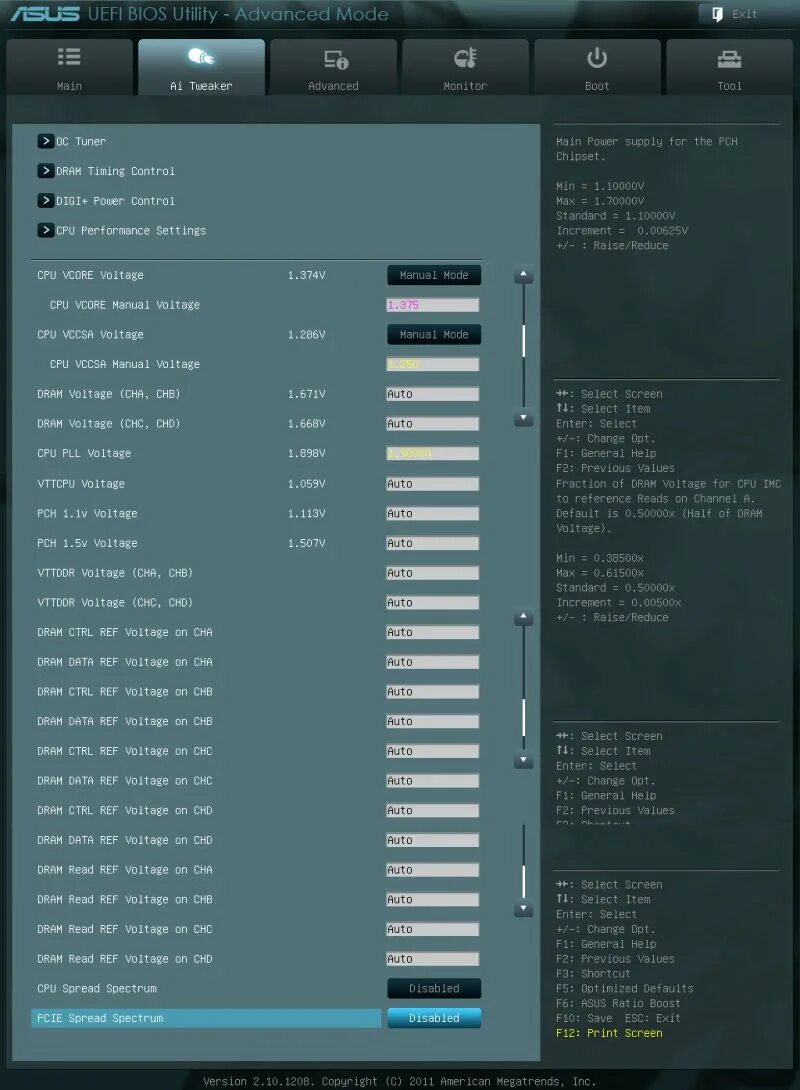Open PCIE Spread Spectrum Disabled dropdown
Image resolution: width=800 pixels, height=1090 pixels.
[434, 1018]
